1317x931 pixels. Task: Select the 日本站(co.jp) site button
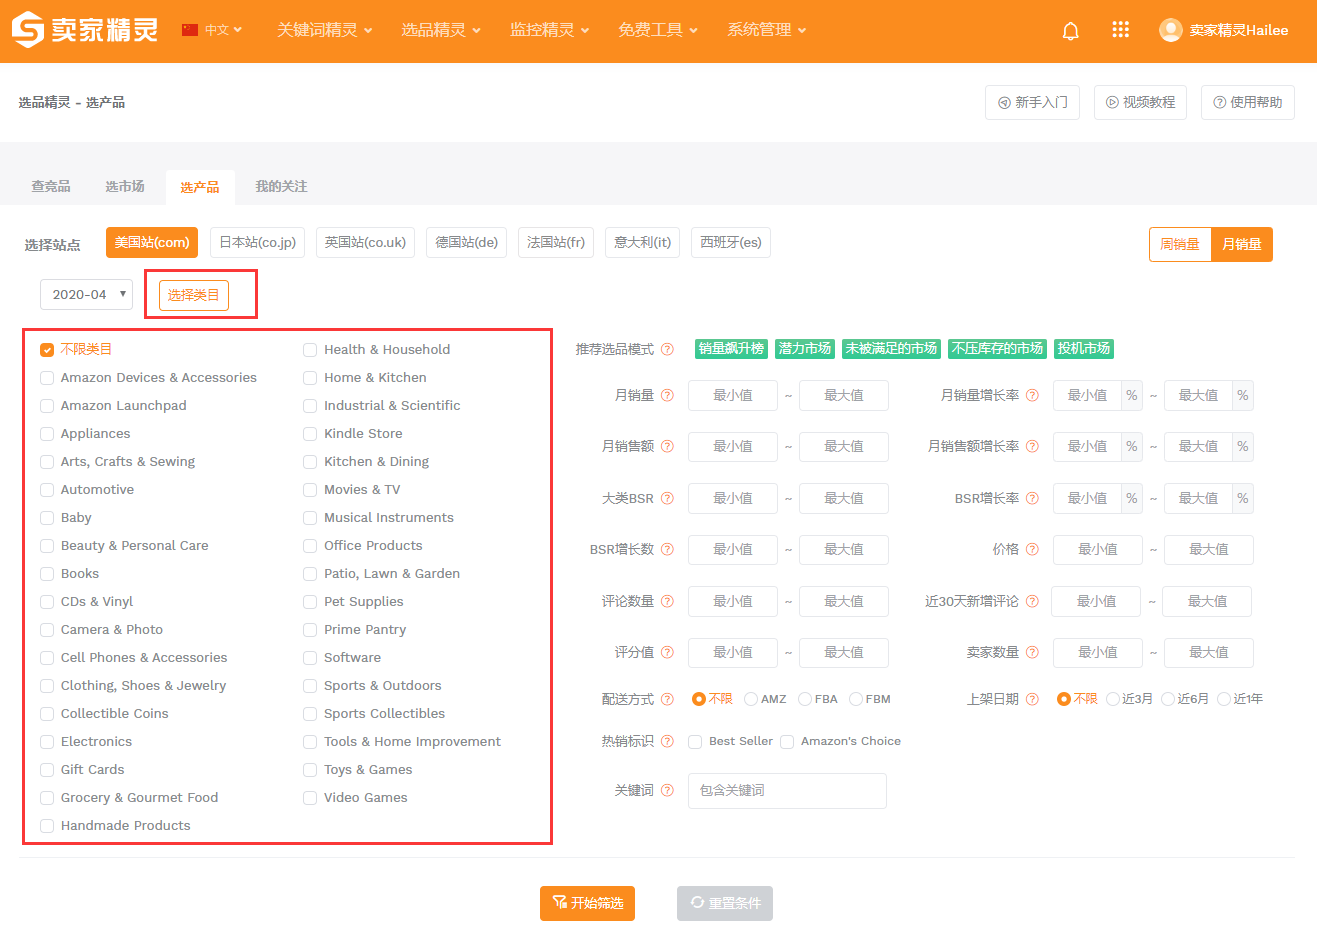click(x=257, y=243)
